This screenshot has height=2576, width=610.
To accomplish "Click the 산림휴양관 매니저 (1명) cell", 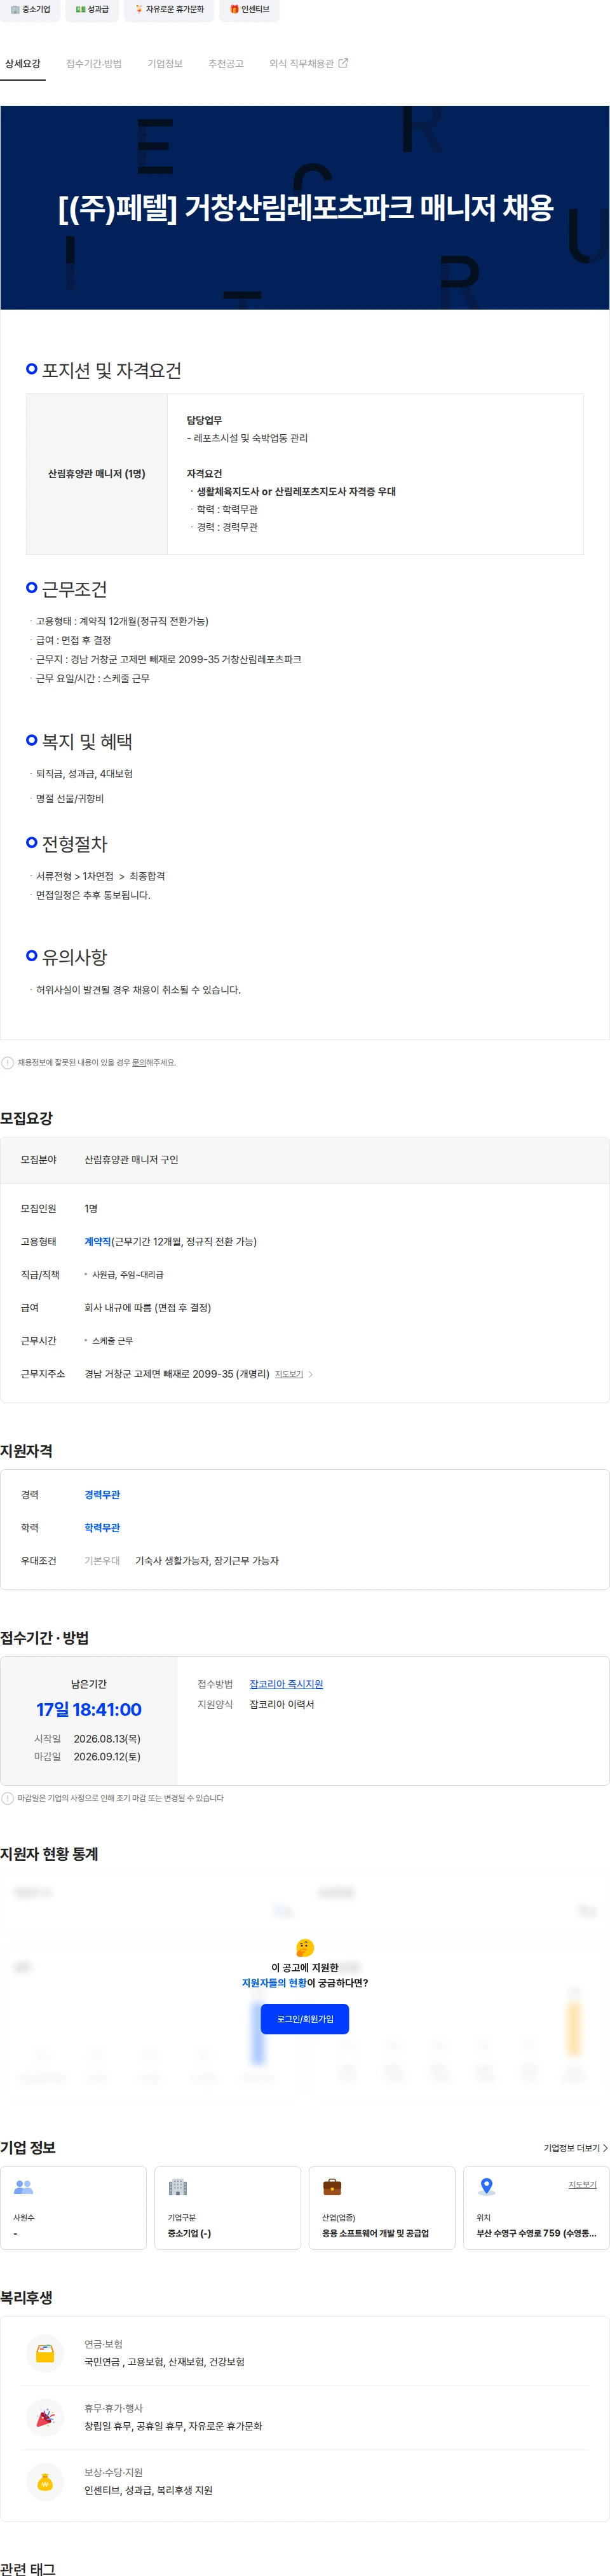I will 97,474.
